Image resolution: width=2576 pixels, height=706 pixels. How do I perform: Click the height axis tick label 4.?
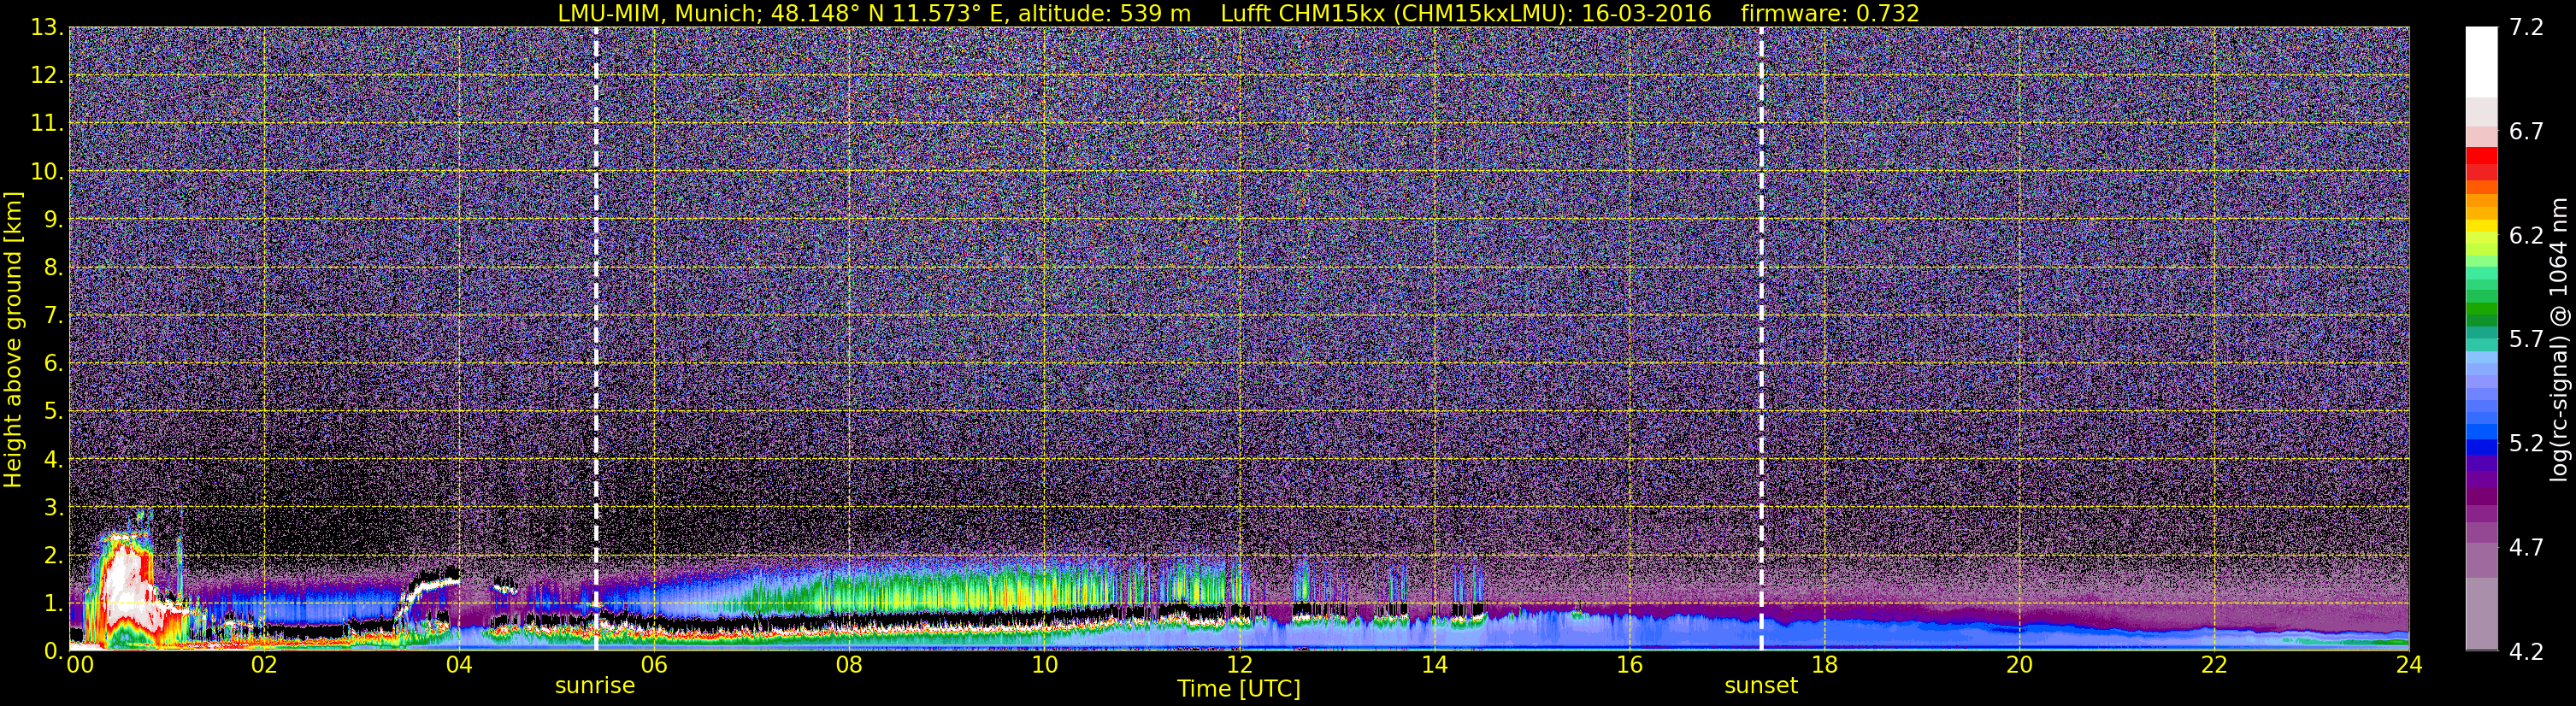coord(53,460)
